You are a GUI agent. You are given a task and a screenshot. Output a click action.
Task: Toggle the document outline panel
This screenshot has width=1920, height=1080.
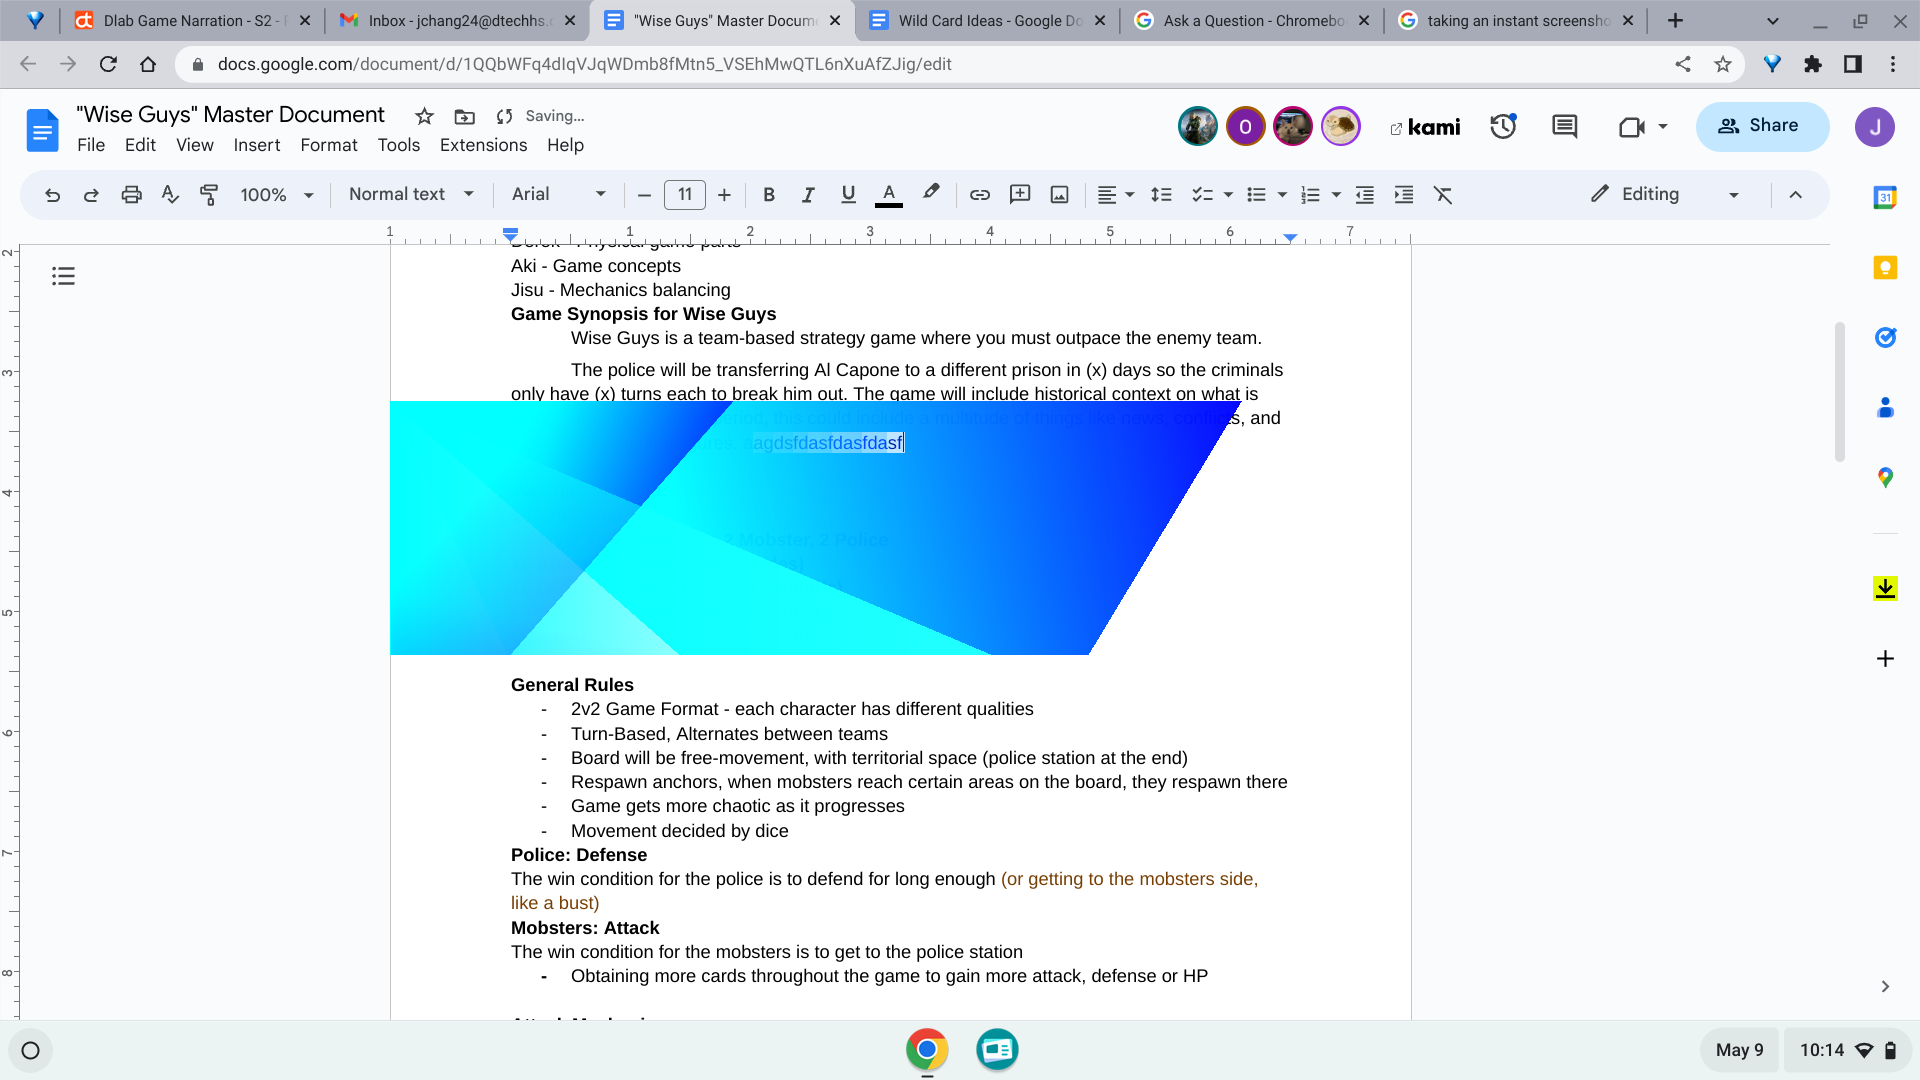tap(63, 277)
